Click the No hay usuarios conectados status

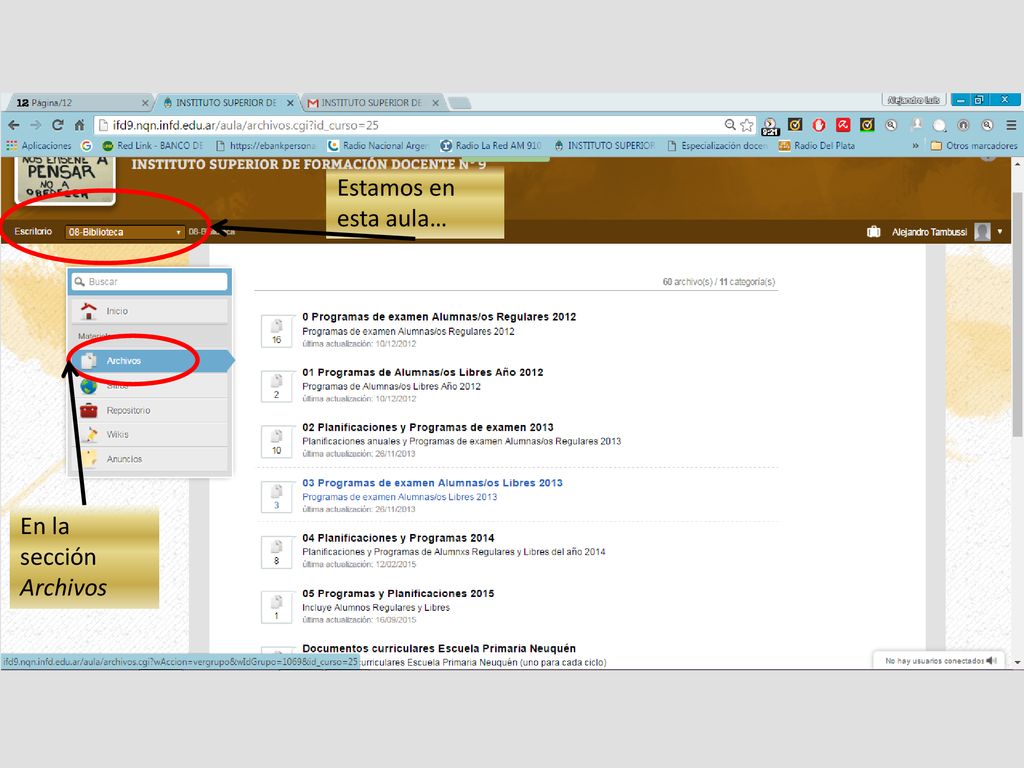tap(934, 661)
